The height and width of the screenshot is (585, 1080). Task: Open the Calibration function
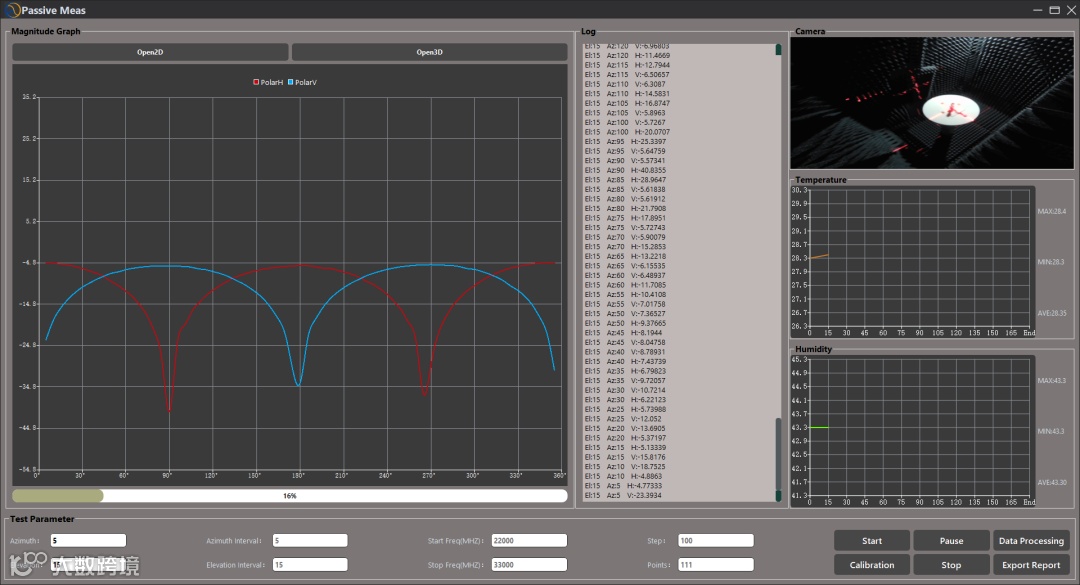872,565
